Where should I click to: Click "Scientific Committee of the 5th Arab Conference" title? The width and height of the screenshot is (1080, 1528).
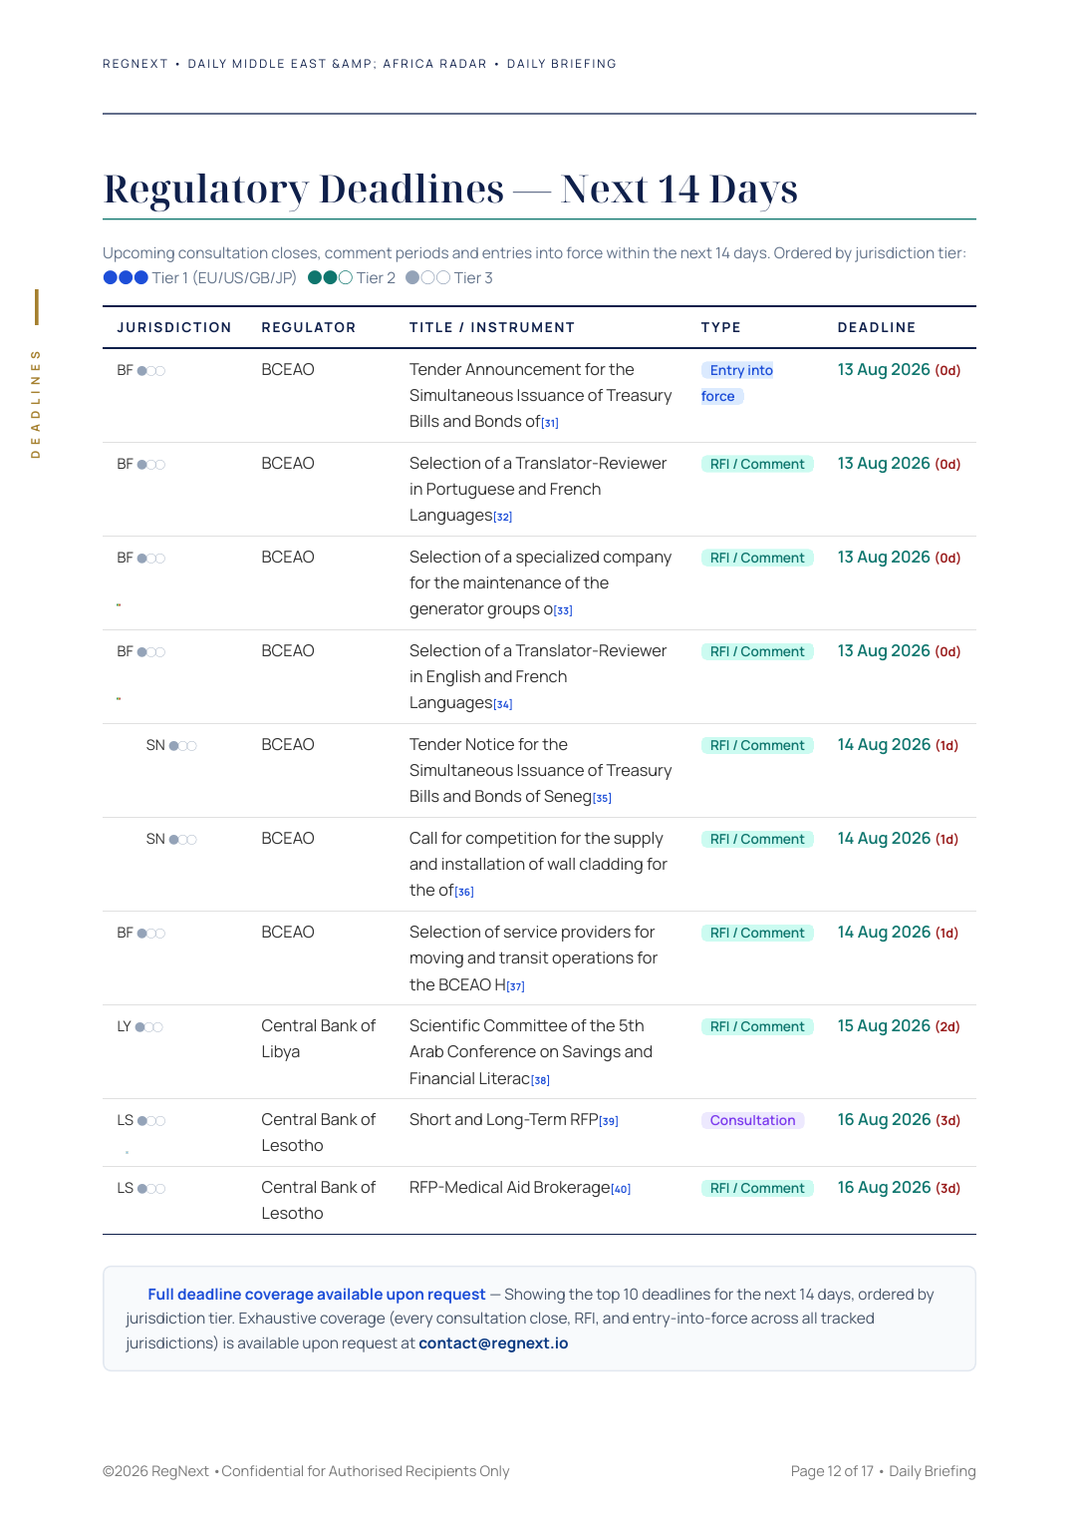(531, 1052)
